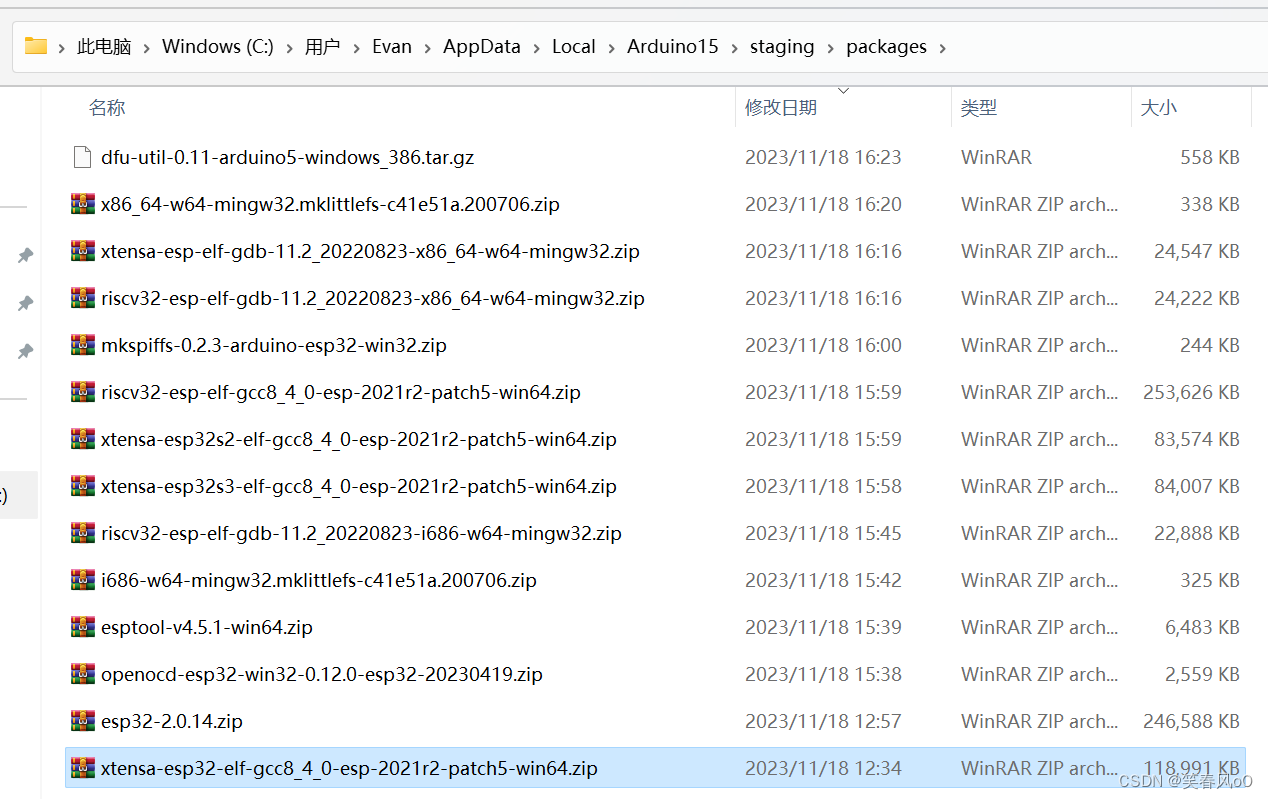Select xtensa-esp32-elf-gcc8_4_0-esp-2021r2-patch5-win64.zip name
Image resolution: width=1268 pixels, height=799 pixels.
click(x=349, y=768)
